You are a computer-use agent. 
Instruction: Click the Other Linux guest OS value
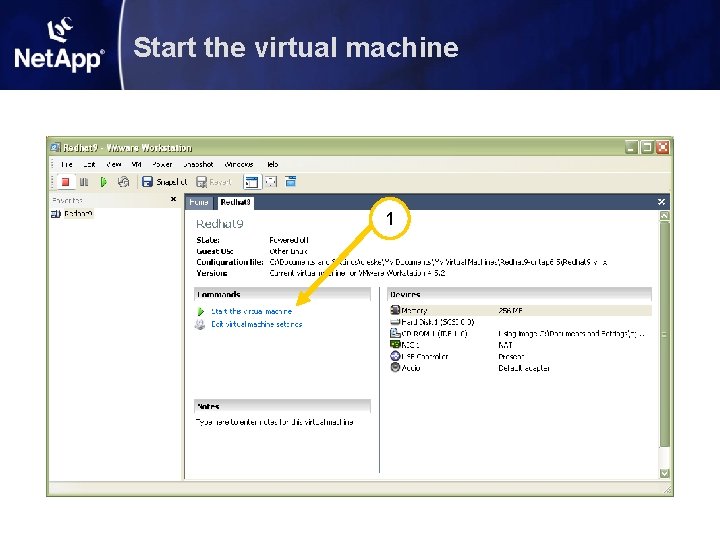[x=288, y=251]
